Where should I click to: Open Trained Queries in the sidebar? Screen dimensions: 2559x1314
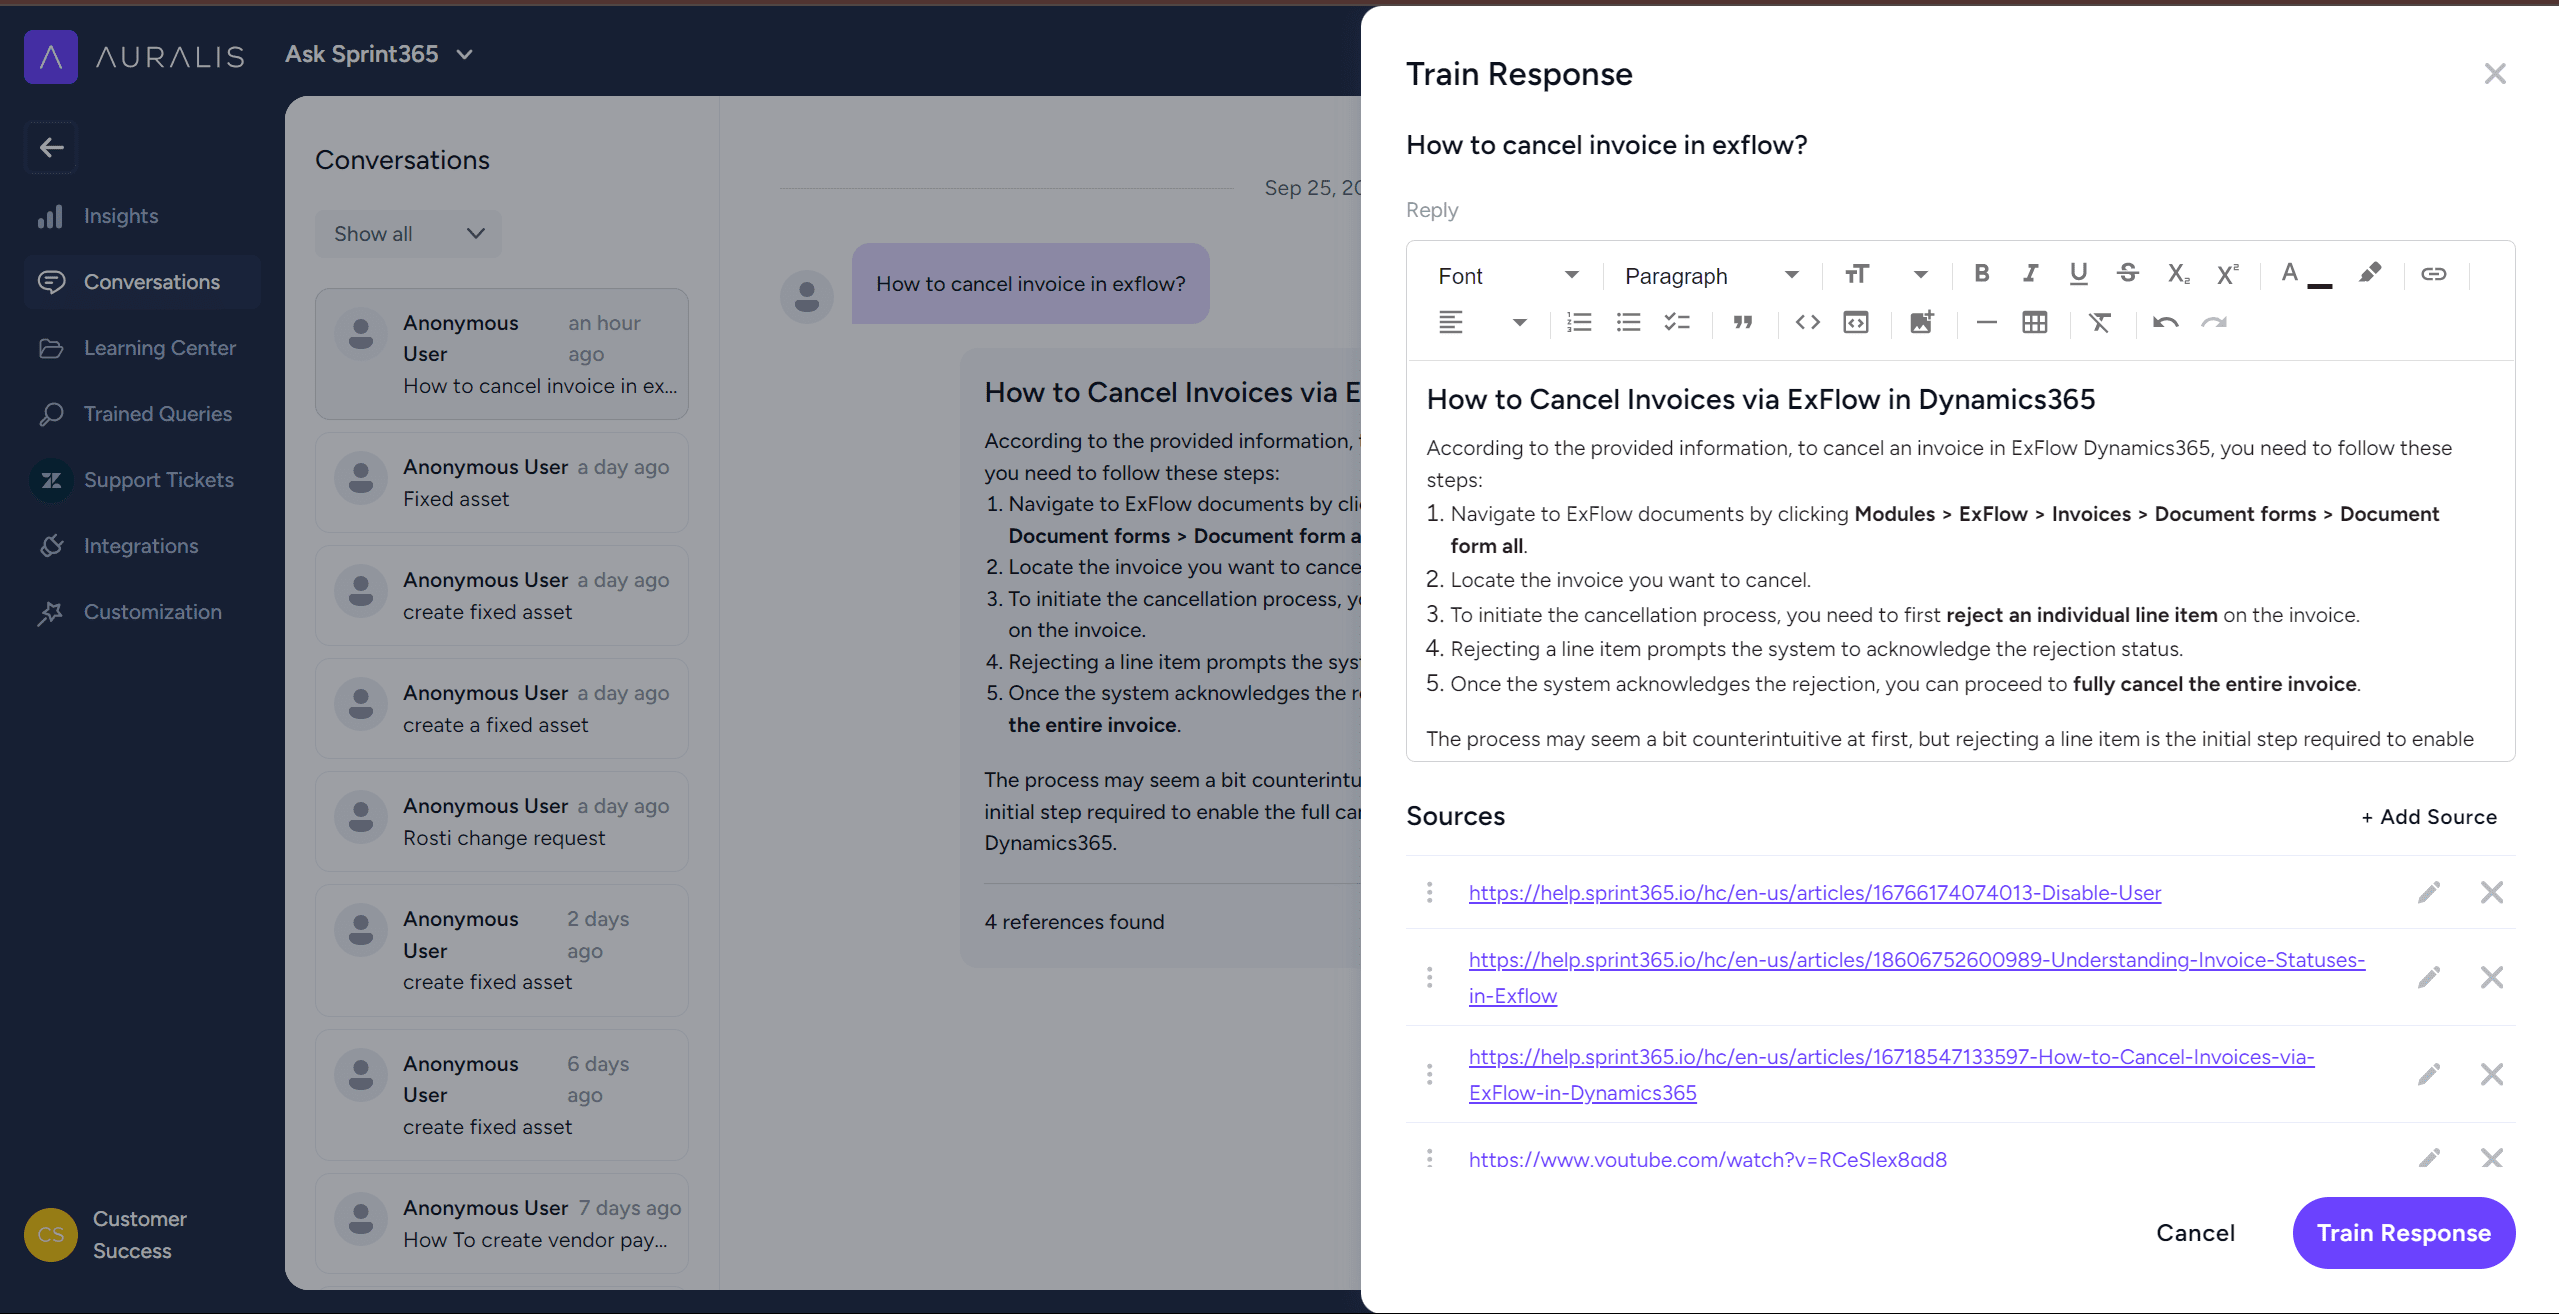coord(157,414)
